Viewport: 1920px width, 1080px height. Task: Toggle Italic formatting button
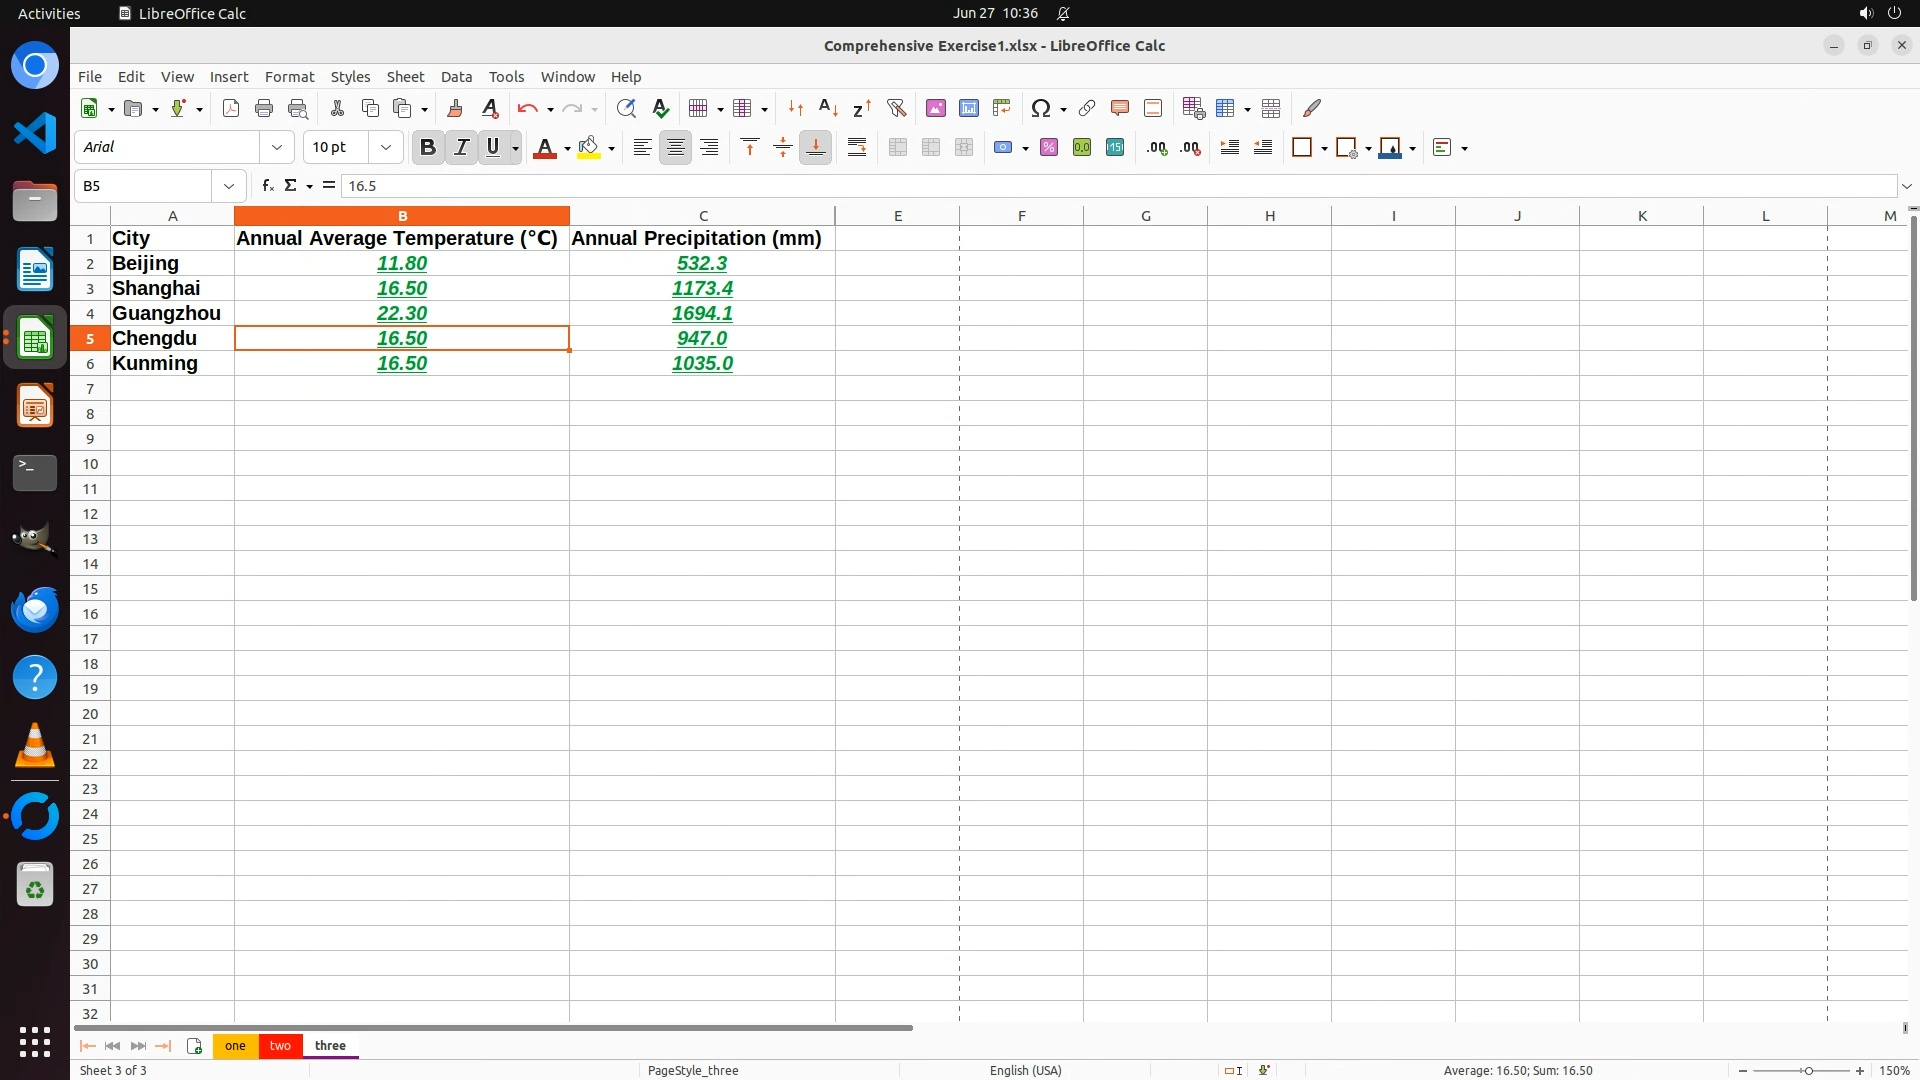click(x=461, y=147)
